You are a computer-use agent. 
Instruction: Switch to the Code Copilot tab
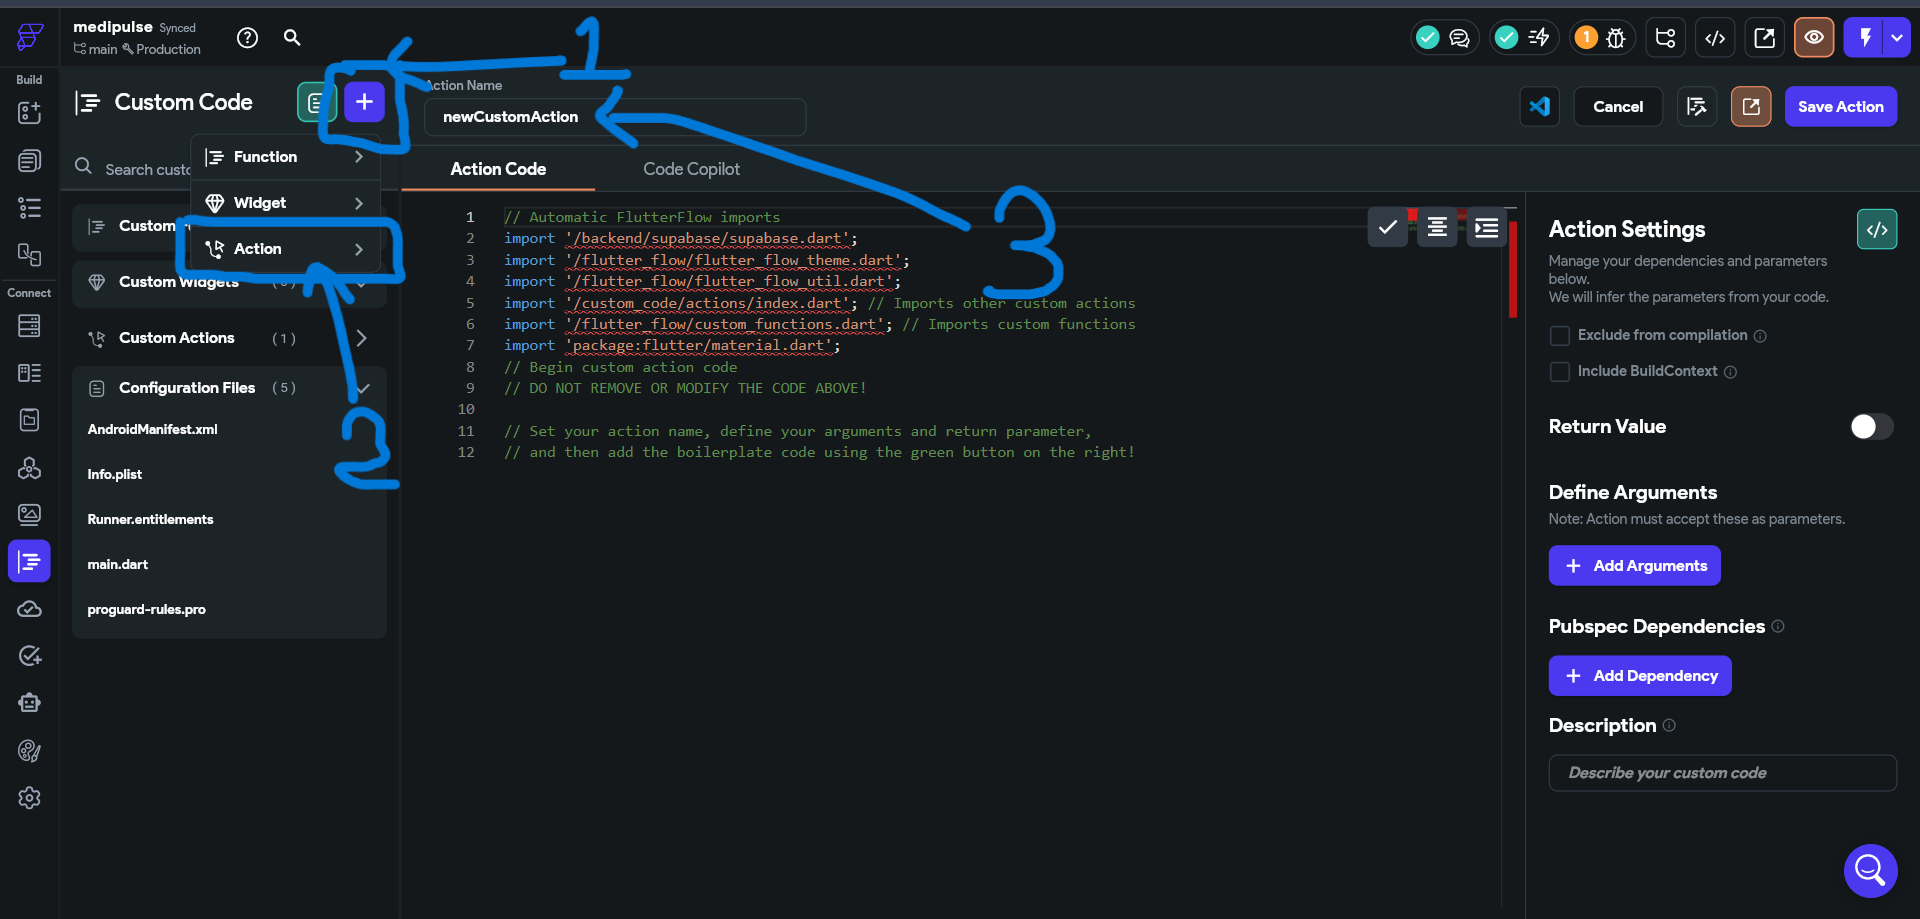click(691, 169)
